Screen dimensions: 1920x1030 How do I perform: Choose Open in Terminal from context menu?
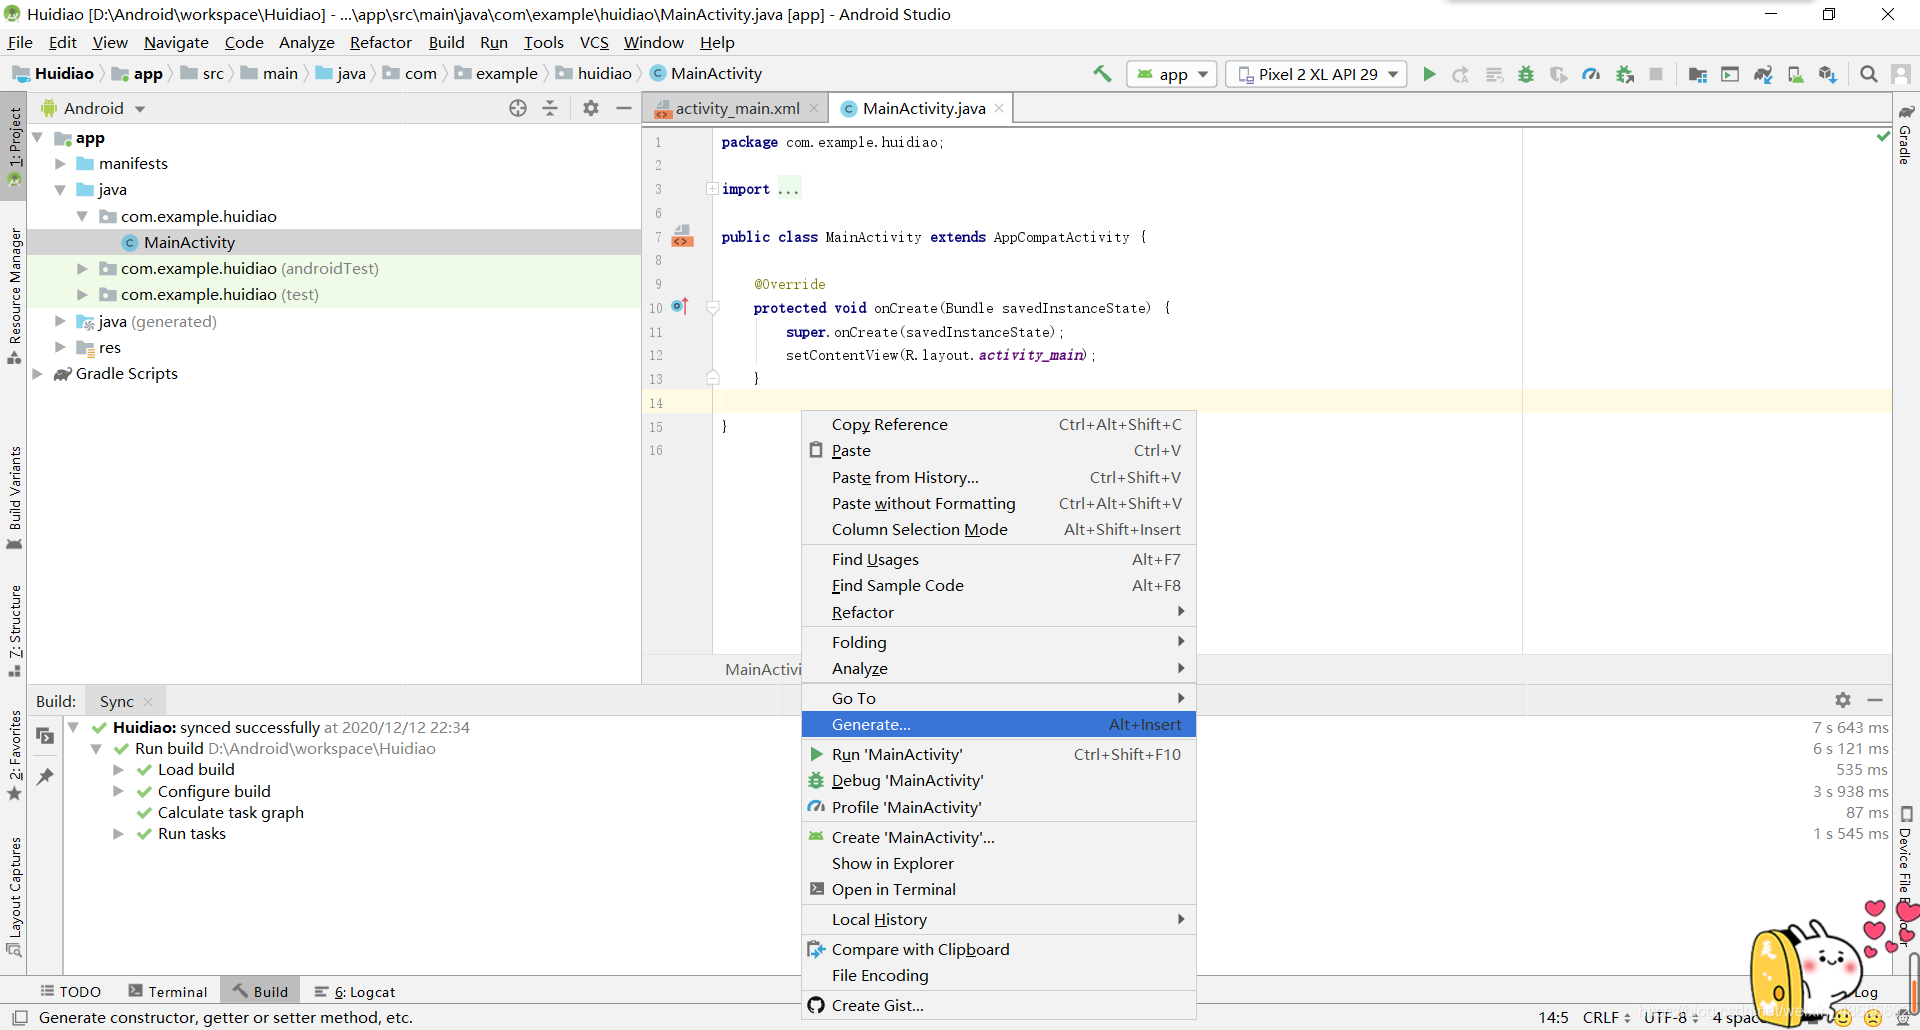click(x=999, y=889)
